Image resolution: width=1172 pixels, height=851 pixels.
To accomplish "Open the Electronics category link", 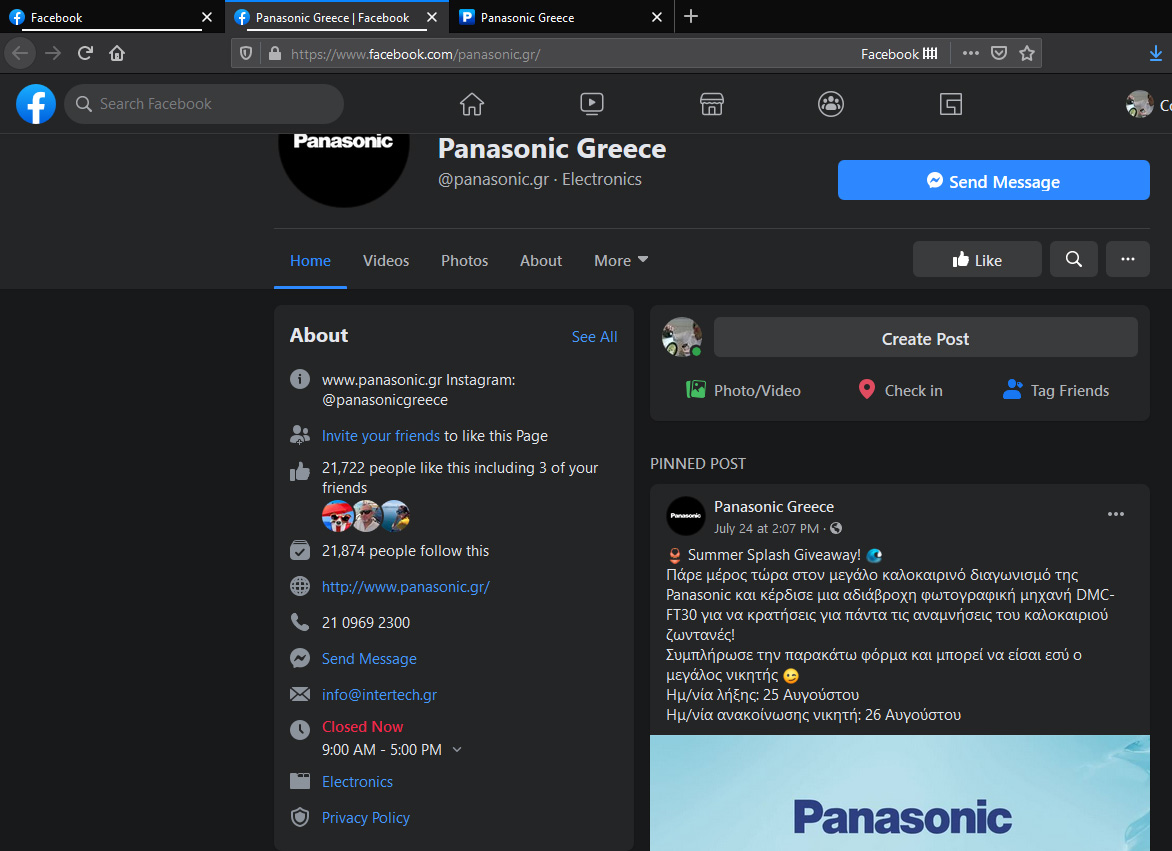I will click(357, 782).
